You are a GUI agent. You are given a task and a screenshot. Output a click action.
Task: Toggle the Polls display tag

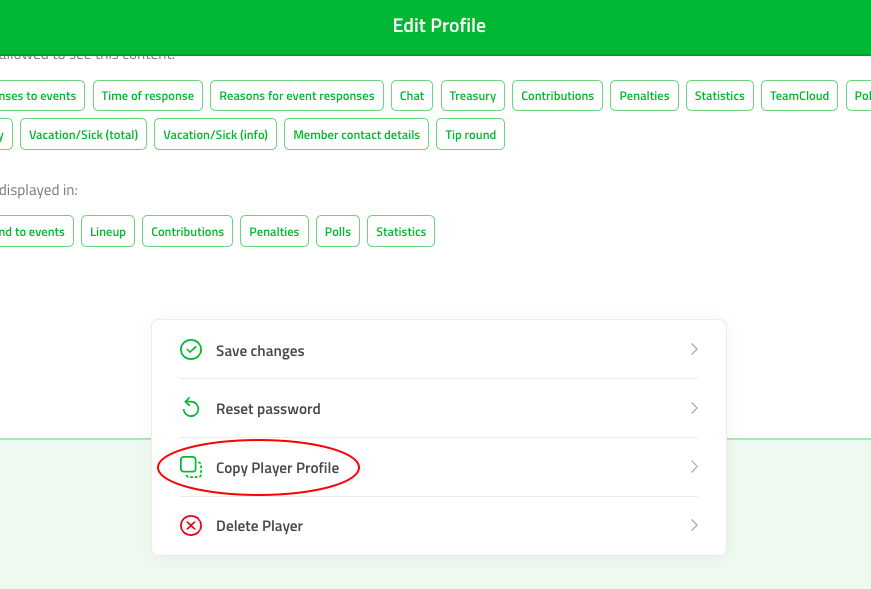pyautogui.click(x=338, y=231)
